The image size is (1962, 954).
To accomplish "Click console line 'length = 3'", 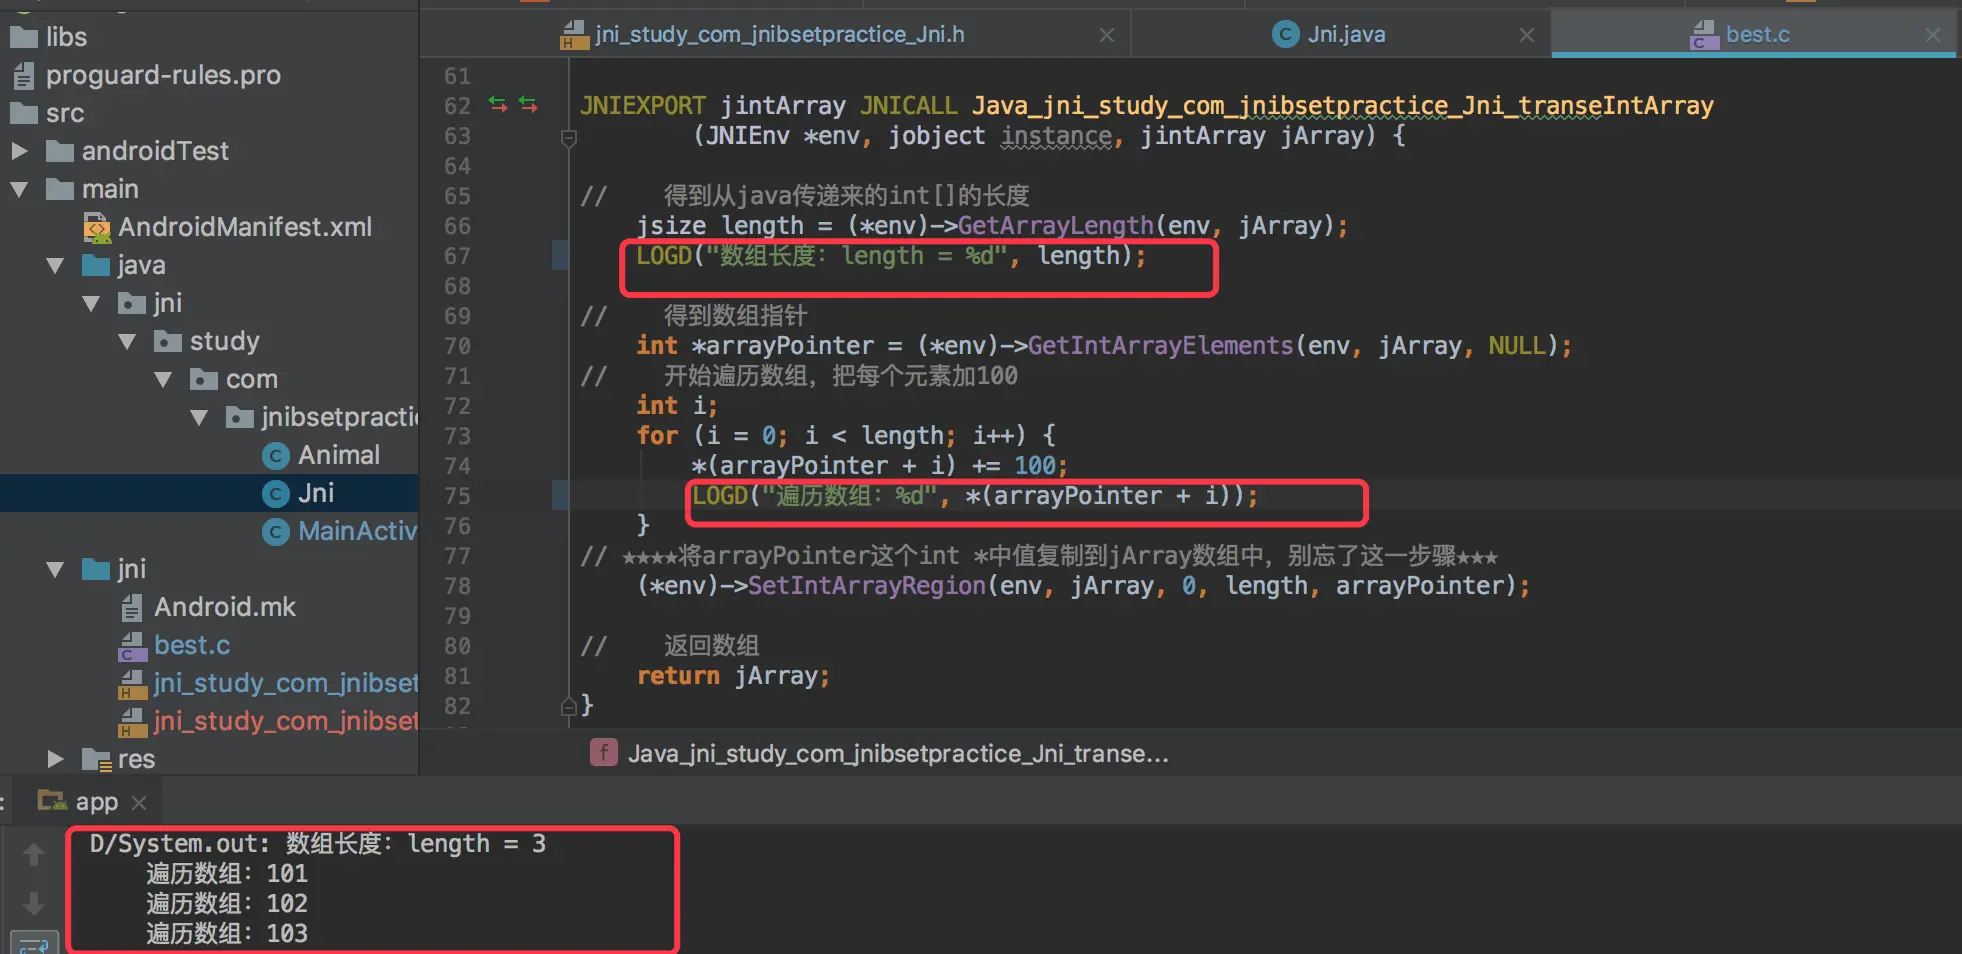I will [476, 844].
